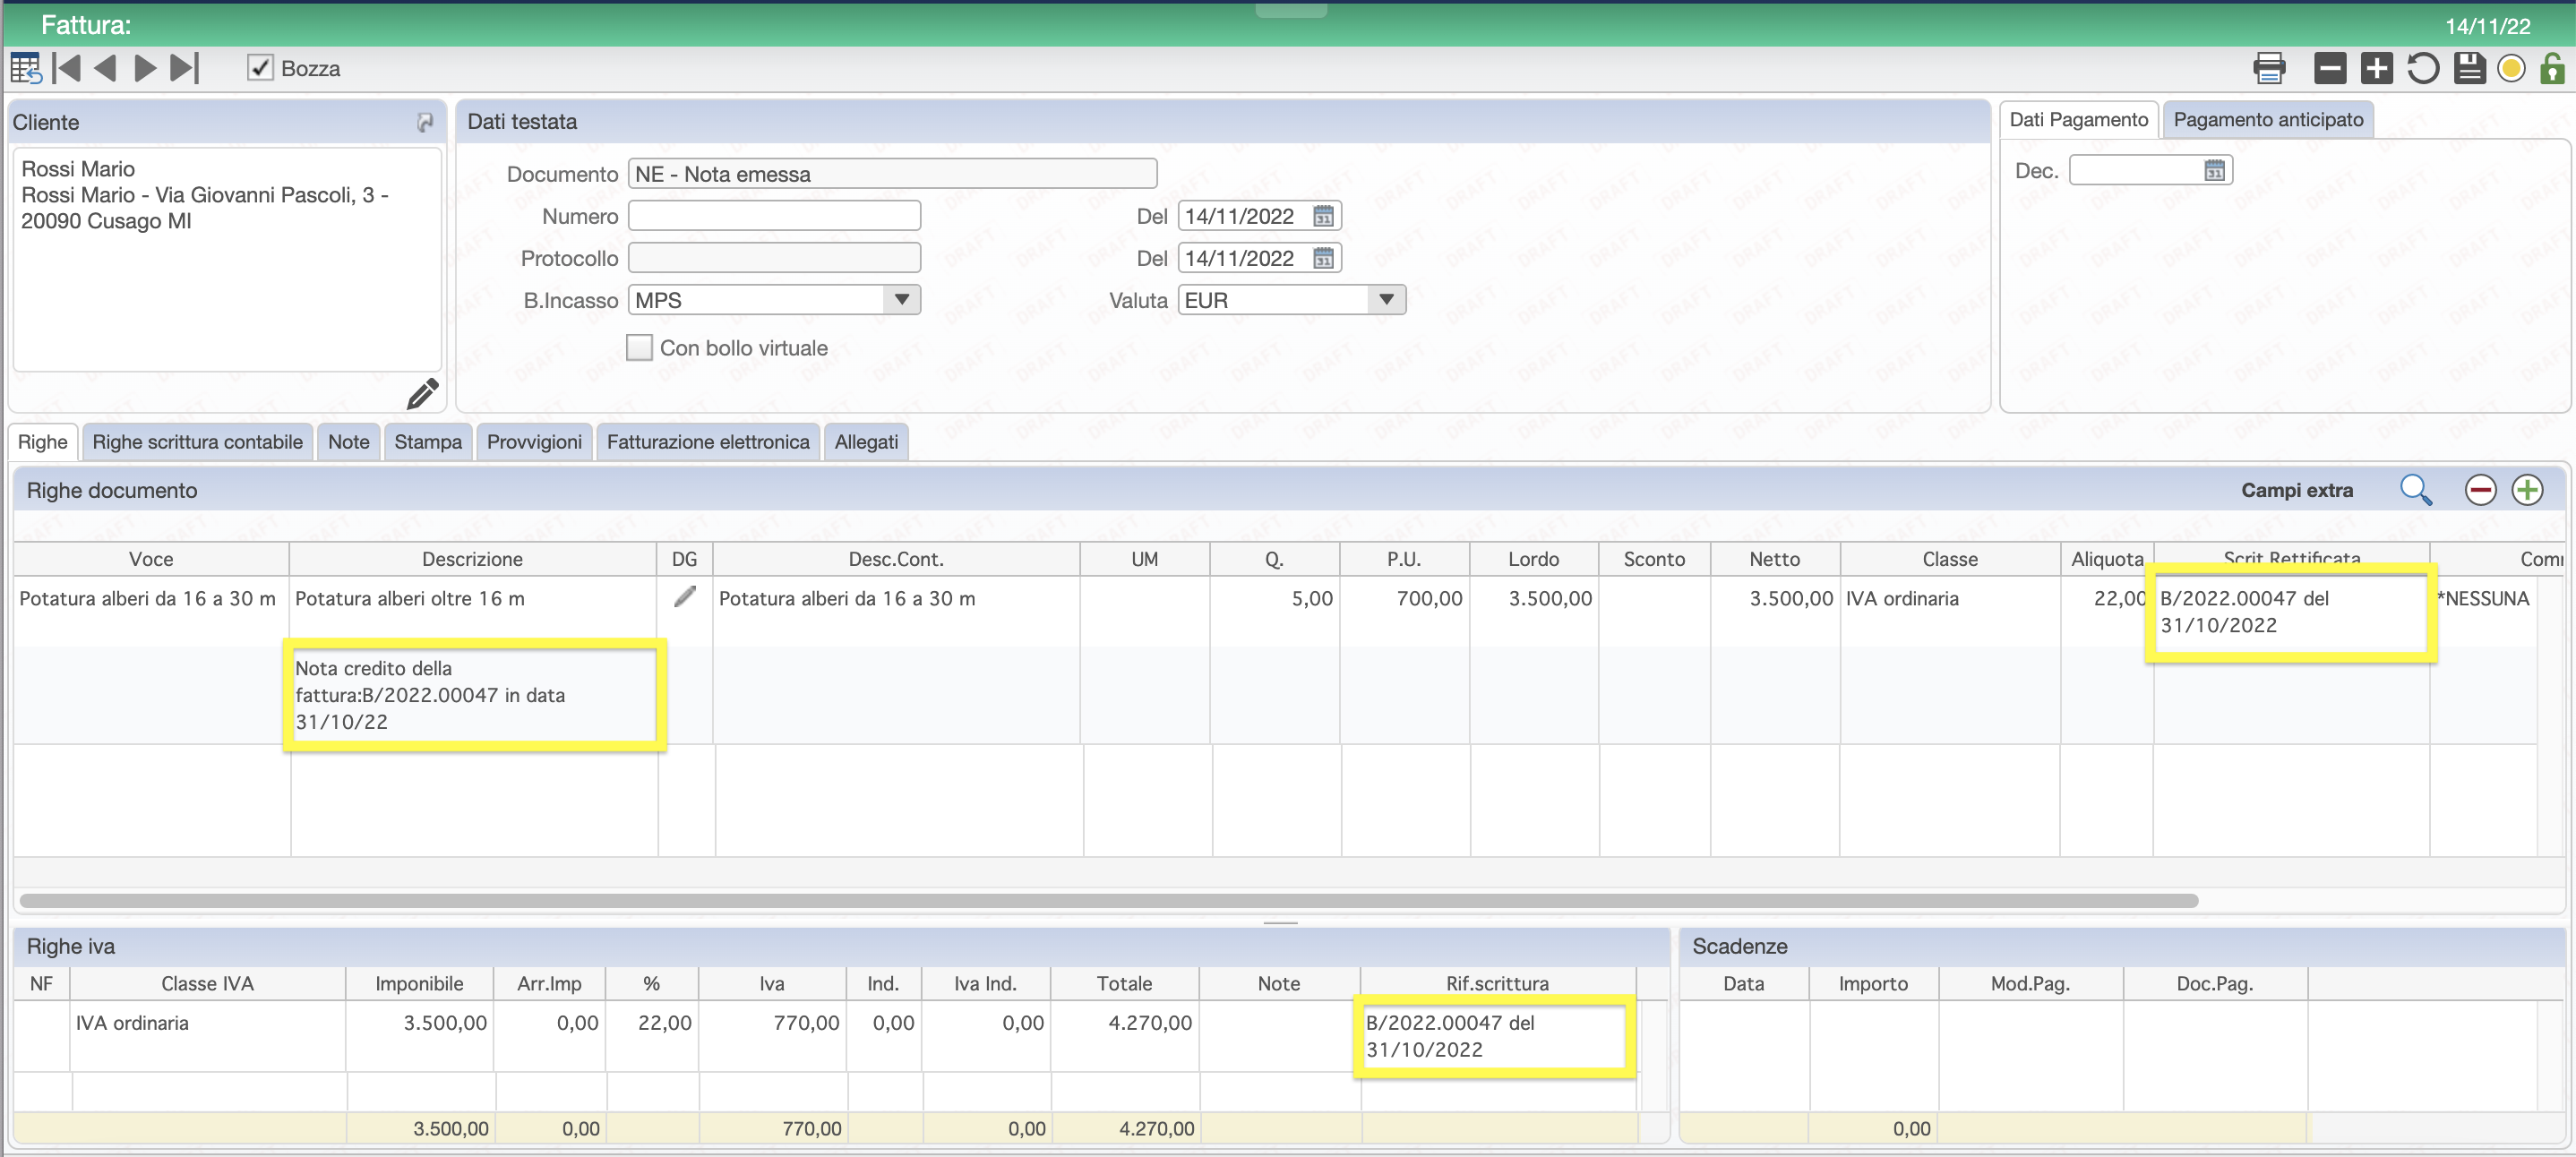Viewport: 2576px width, 1157px height.
Task: Click the Scrit.Rettificata cell B/2022.00047
Action: (x=2291, y=611)
